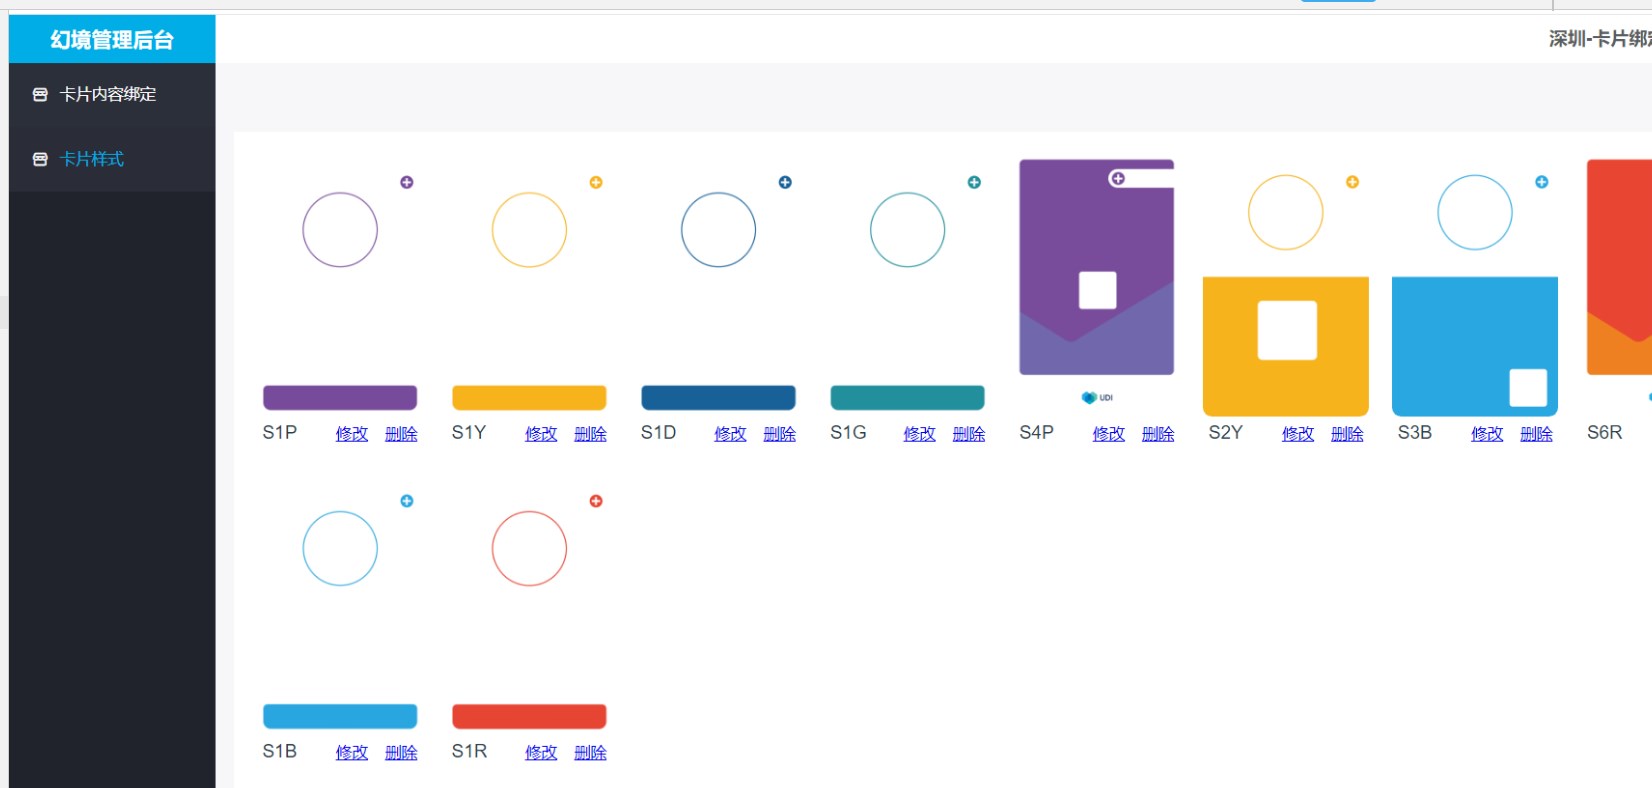Click the teal bar of S1G
Screen dimensions: 1652x788
point(908,398)
